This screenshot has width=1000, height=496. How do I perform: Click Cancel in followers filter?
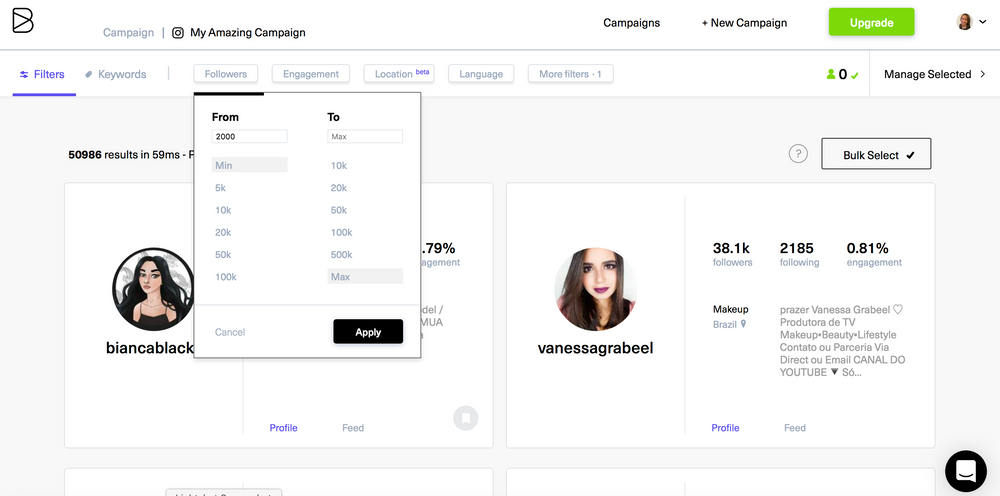[230, 332]
